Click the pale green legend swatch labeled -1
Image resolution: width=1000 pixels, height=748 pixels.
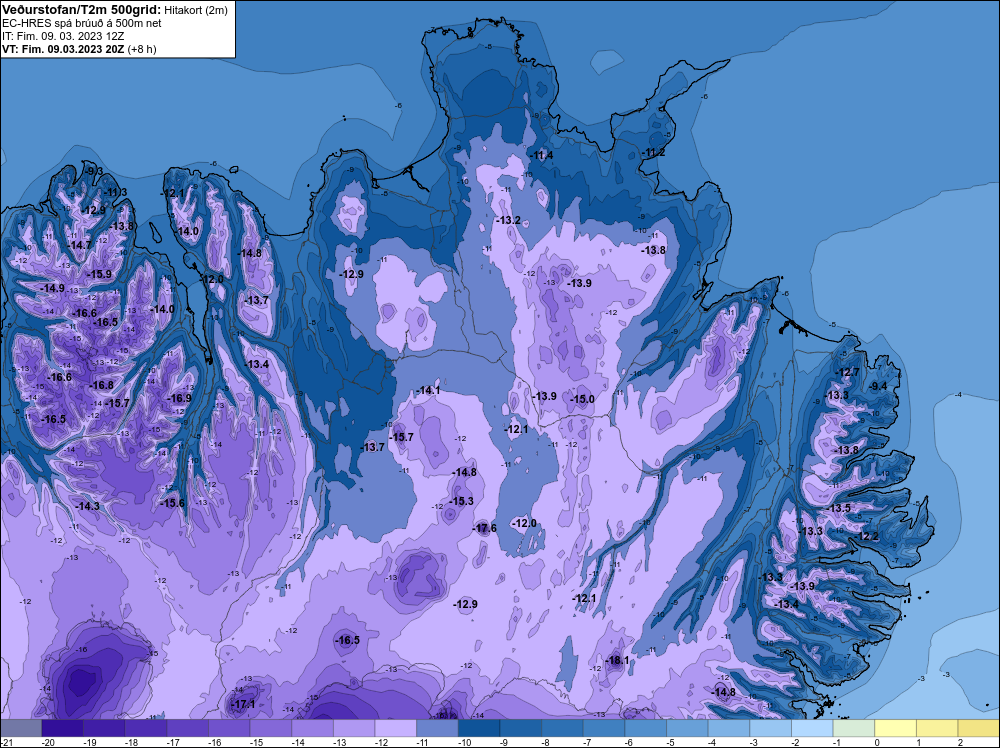(x=853, y=728)
